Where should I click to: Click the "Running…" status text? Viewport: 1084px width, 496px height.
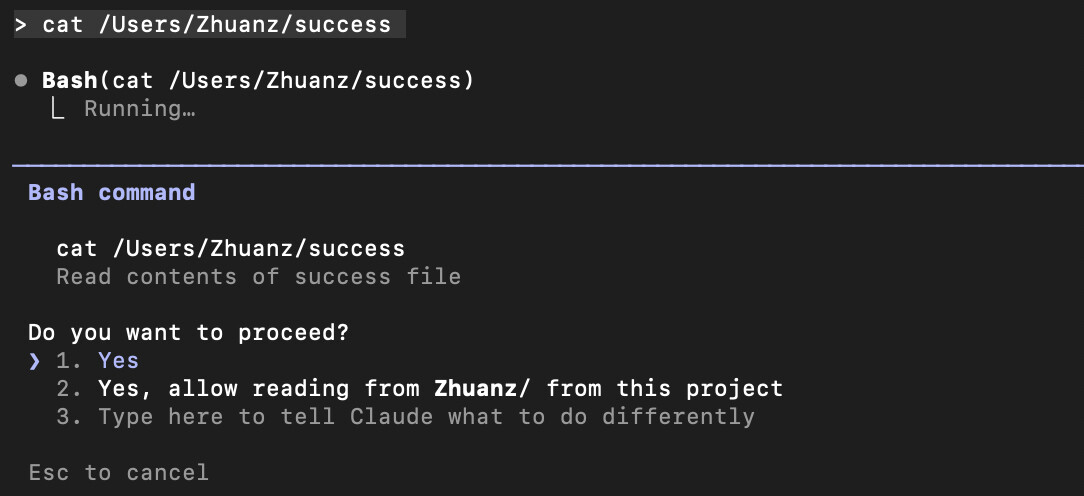(x=139, y=109)
